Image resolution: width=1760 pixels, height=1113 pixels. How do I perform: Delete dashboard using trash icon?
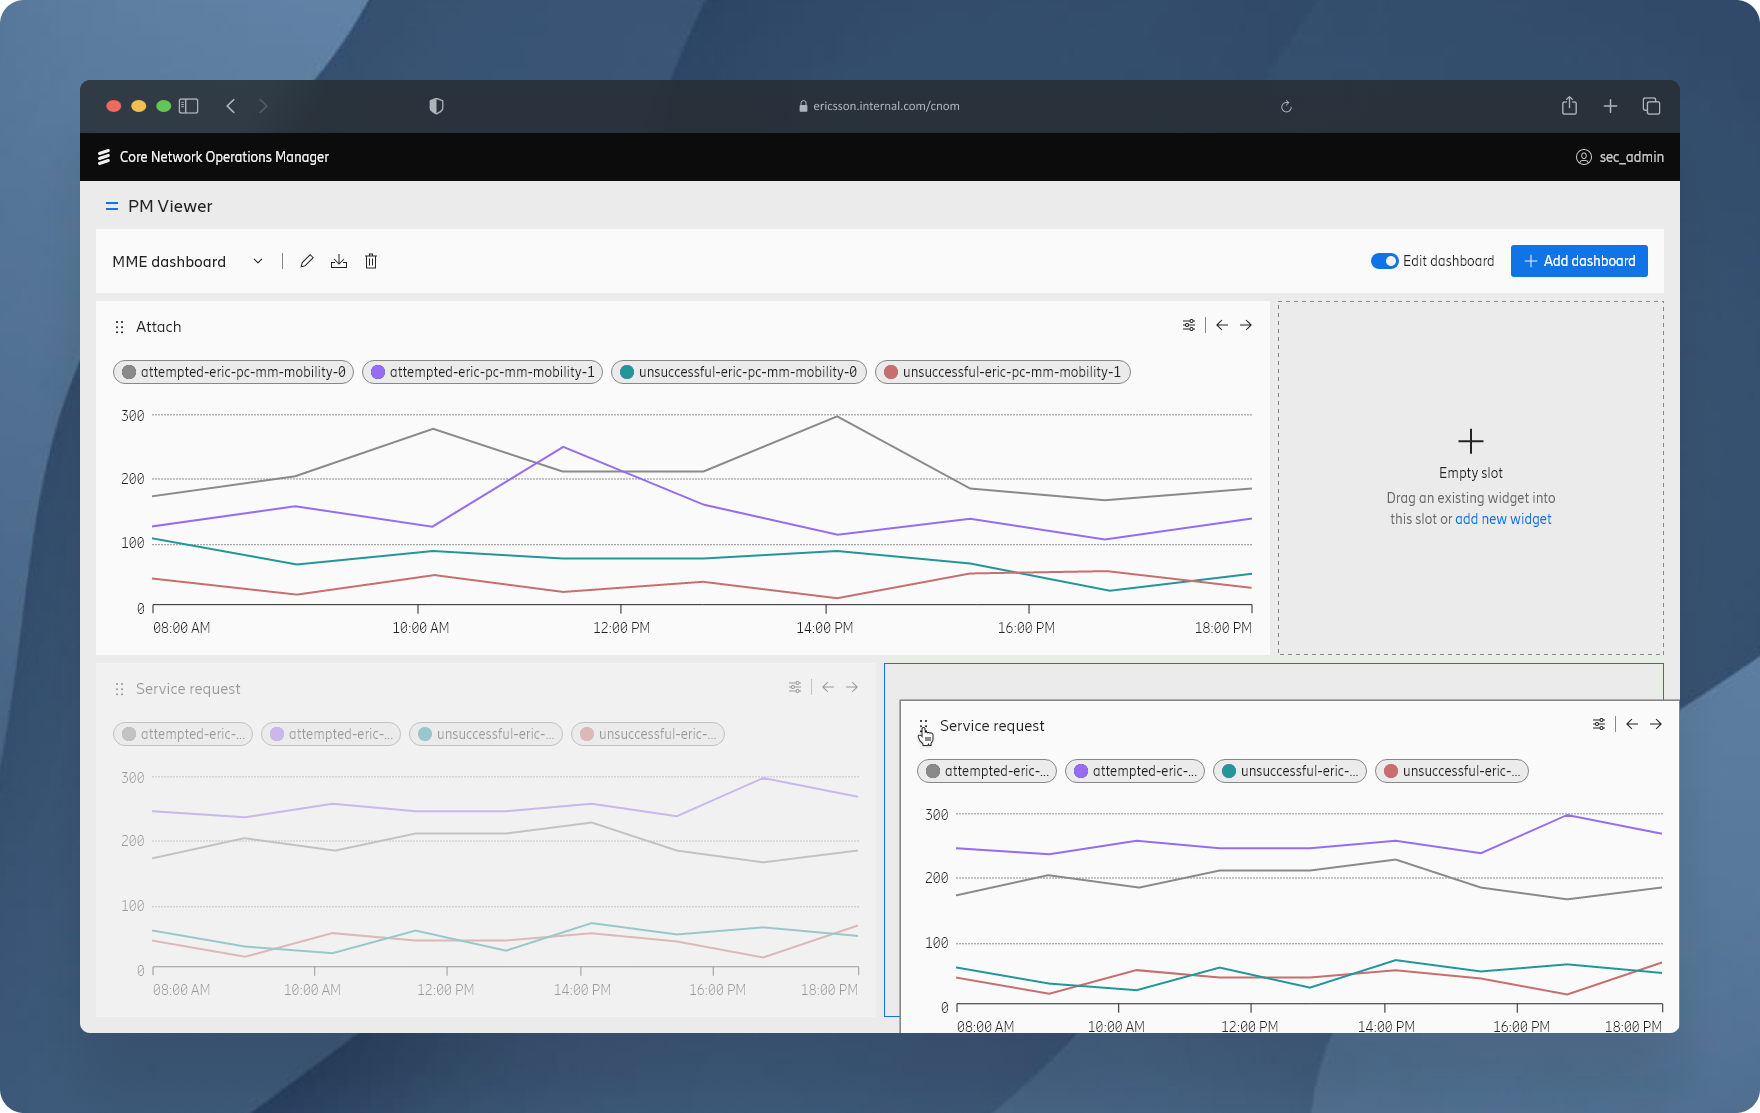tap(371, 261)
